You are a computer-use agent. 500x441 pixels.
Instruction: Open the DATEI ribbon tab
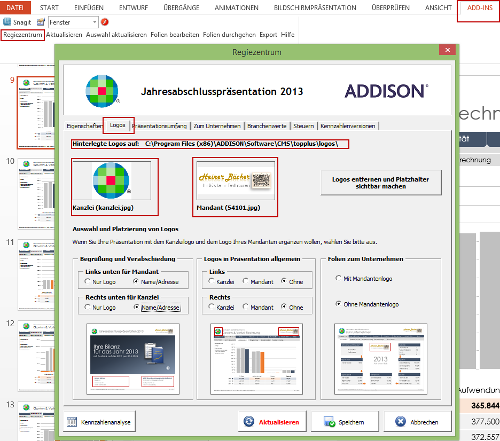click(x=15, y=7)
